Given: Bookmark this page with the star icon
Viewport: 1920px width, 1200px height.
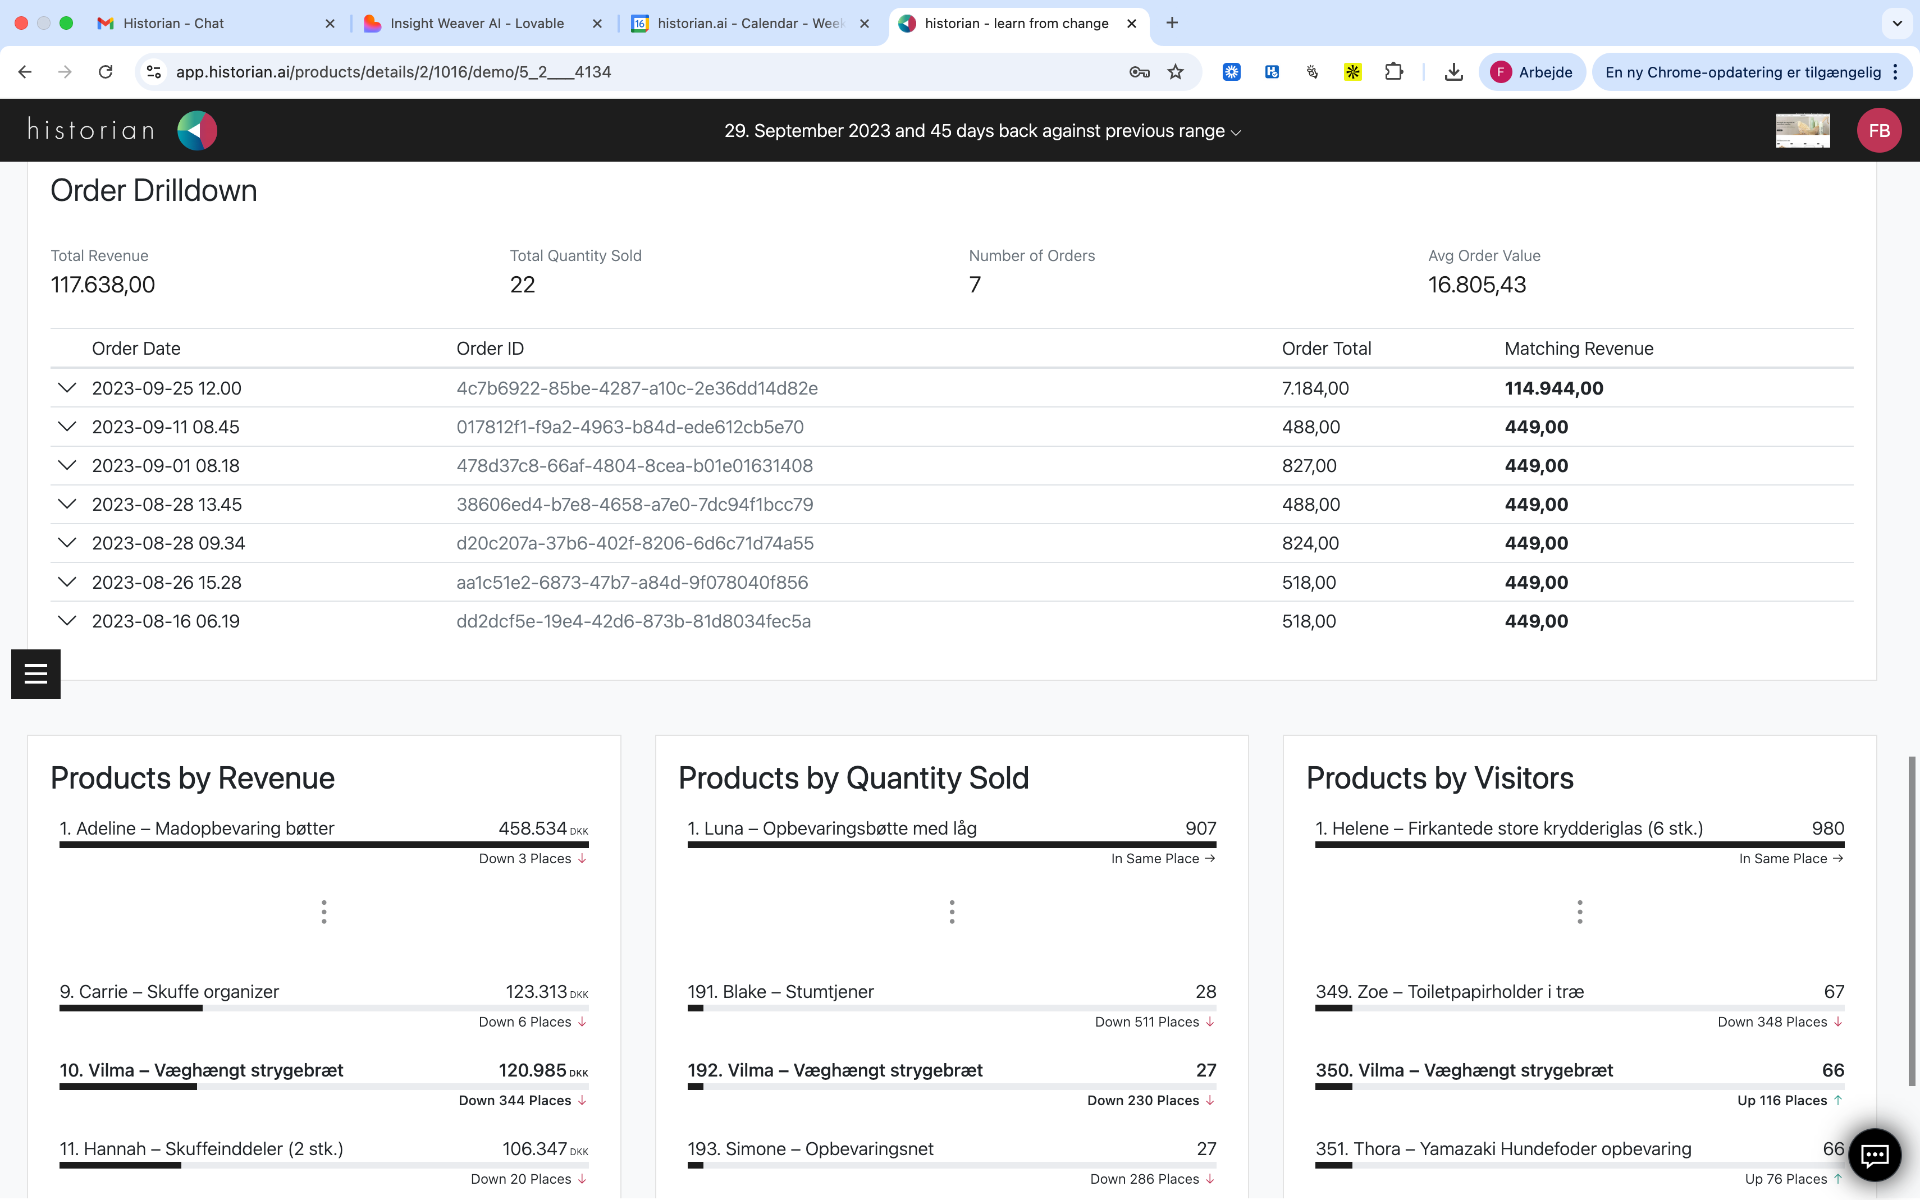Looking at the screenshot, I should click(x=1176, y=72).
